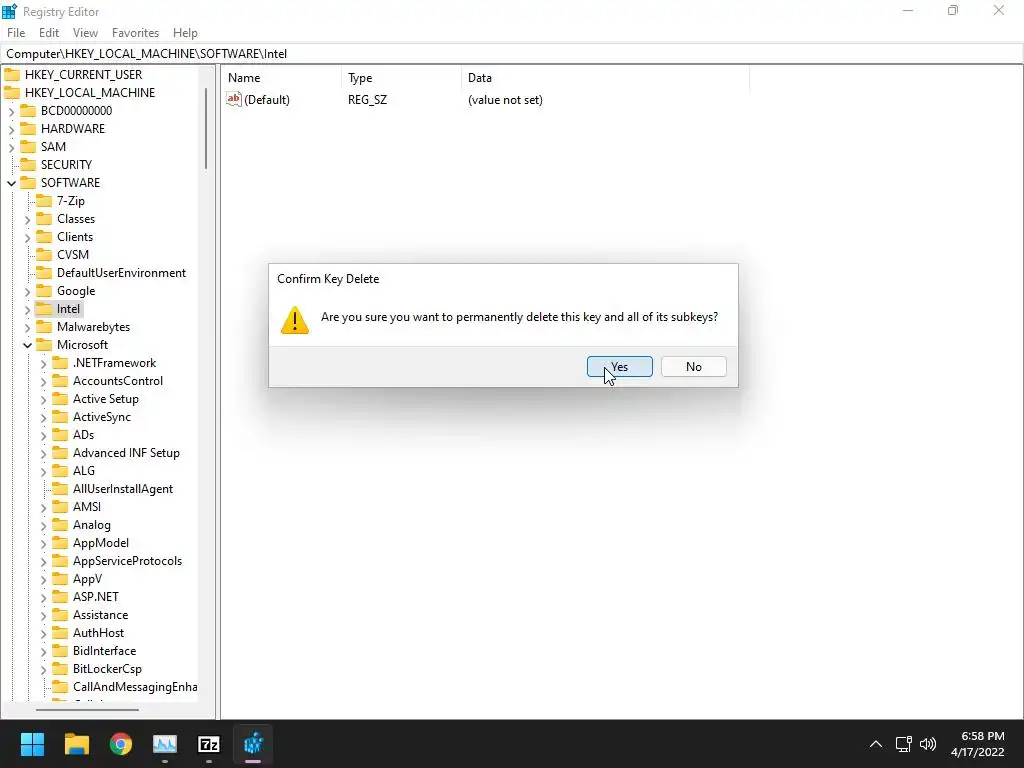Click the AccountsControl folder icon

tap(60, 381)
